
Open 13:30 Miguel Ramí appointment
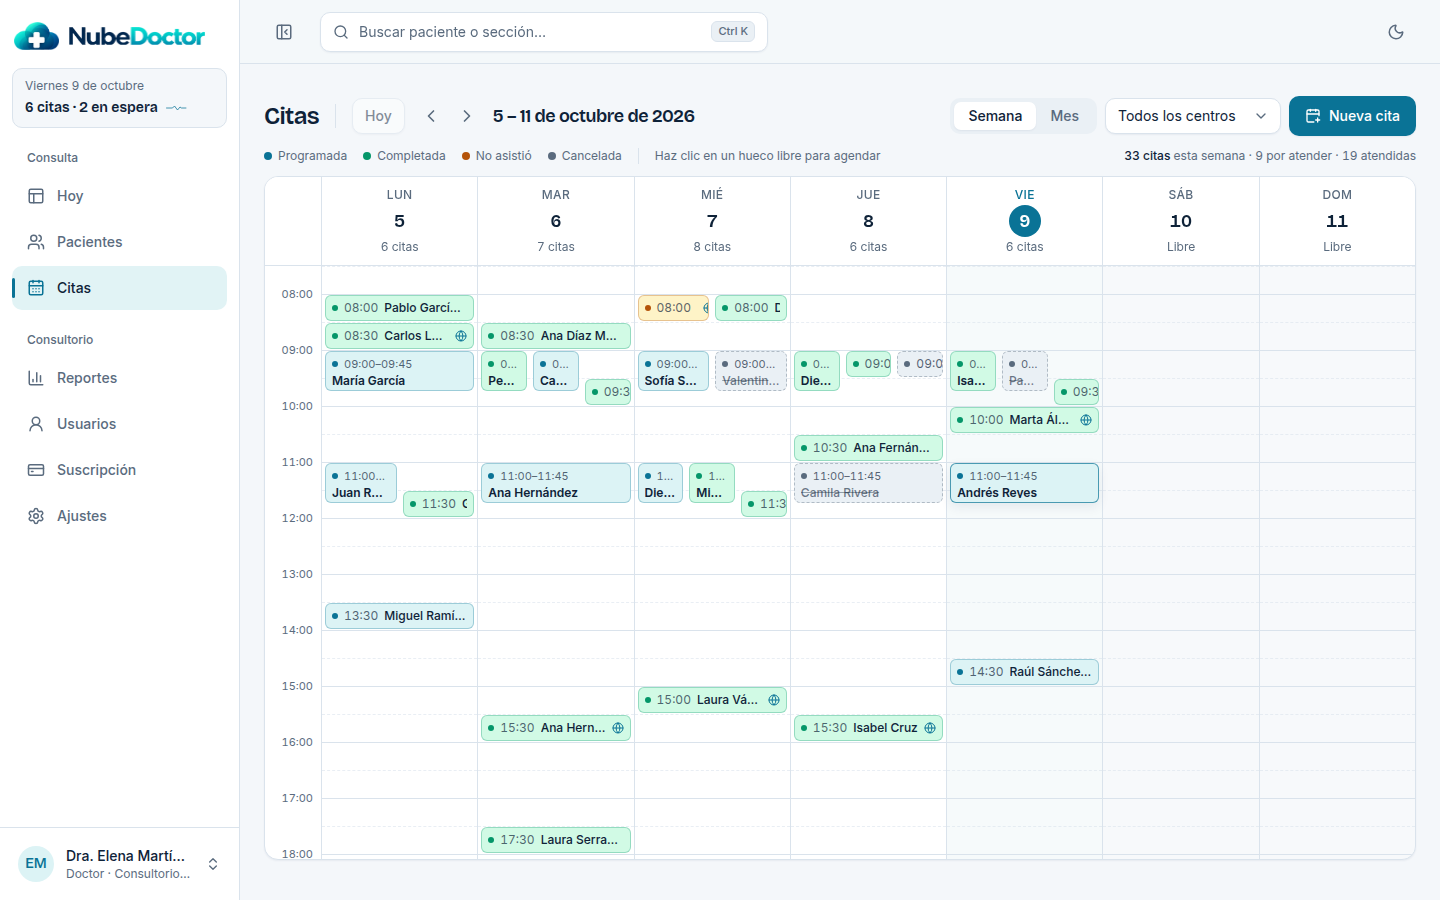point(399,616)
